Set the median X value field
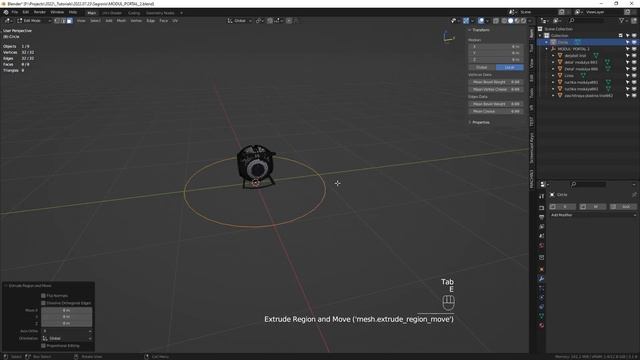 (496, 47)
